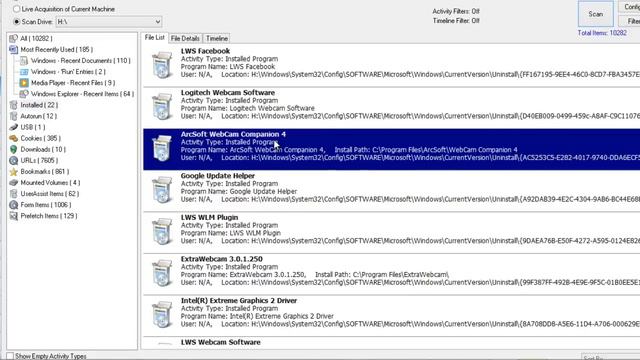Select 'All ( 10282 )' tree label

[36, 38]
